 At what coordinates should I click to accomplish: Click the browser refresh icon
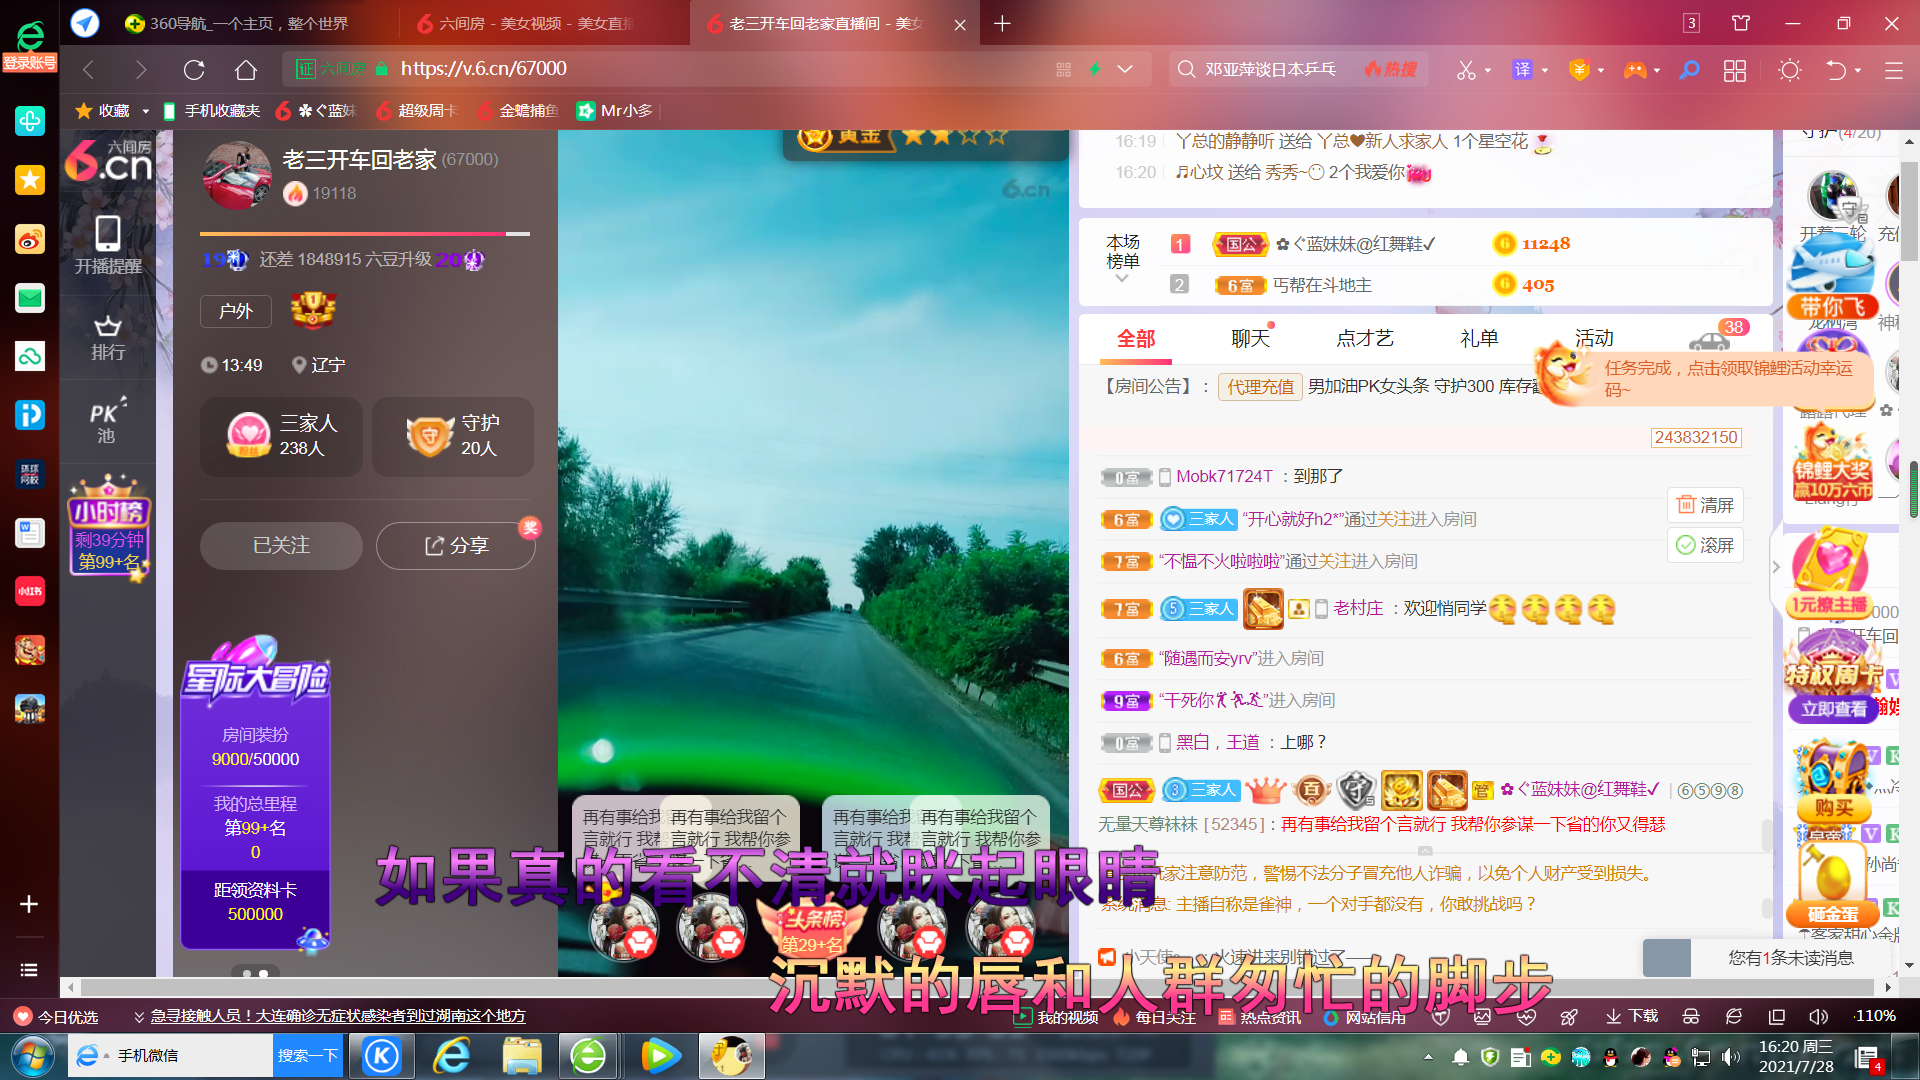point(194,70)
